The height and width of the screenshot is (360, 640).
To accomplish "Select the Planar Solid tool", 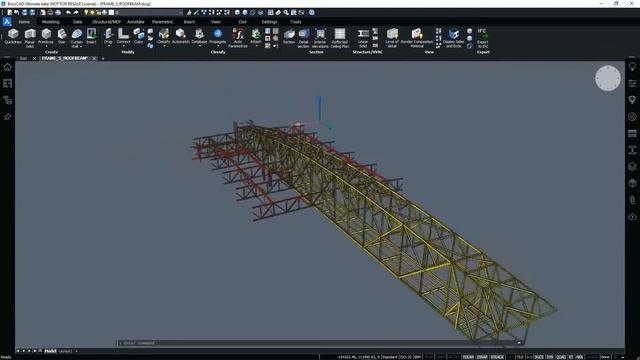I will (x=30, y=38).
